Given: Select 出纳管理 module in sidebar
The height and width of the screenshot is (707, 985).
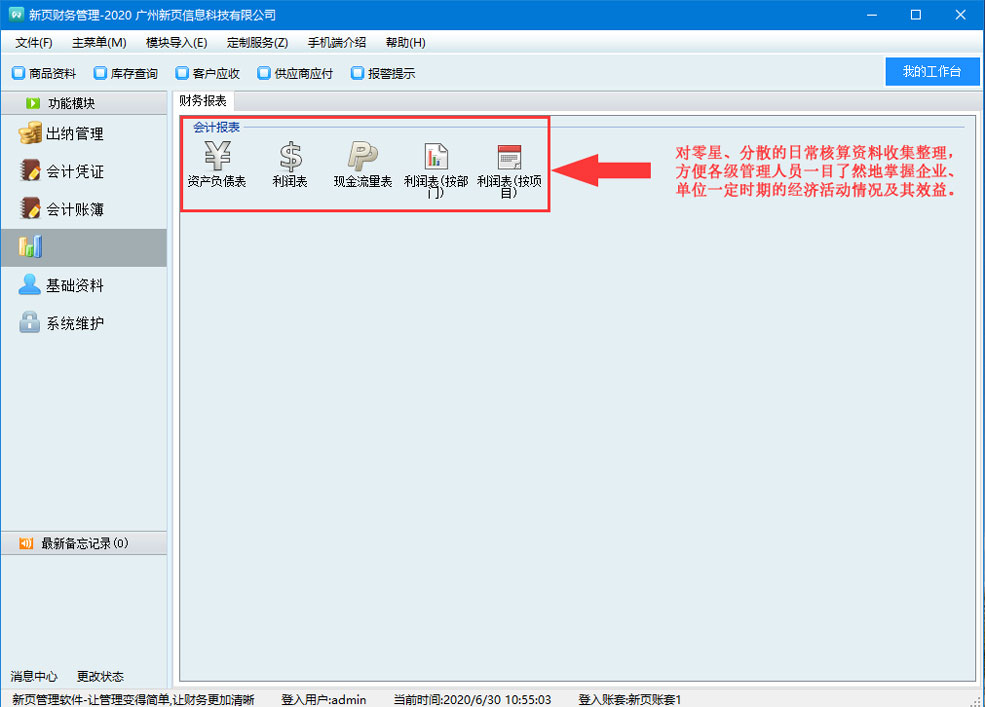Looking at the screenshot, I should click(74, 134).
